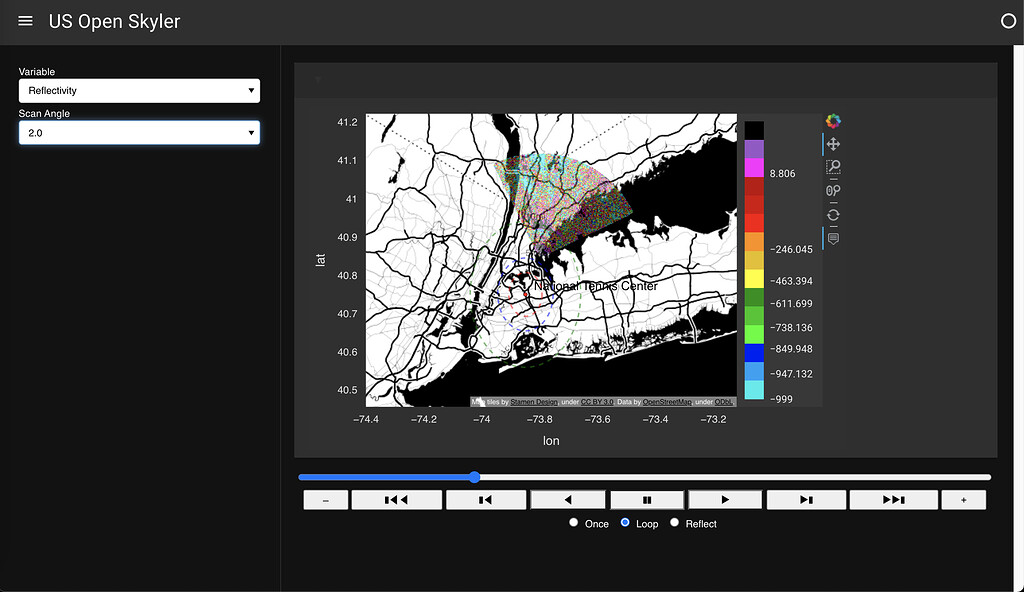Select the Pan tool
The image size is (1024, 592).
pyautogui.click(x=833, y=145)
